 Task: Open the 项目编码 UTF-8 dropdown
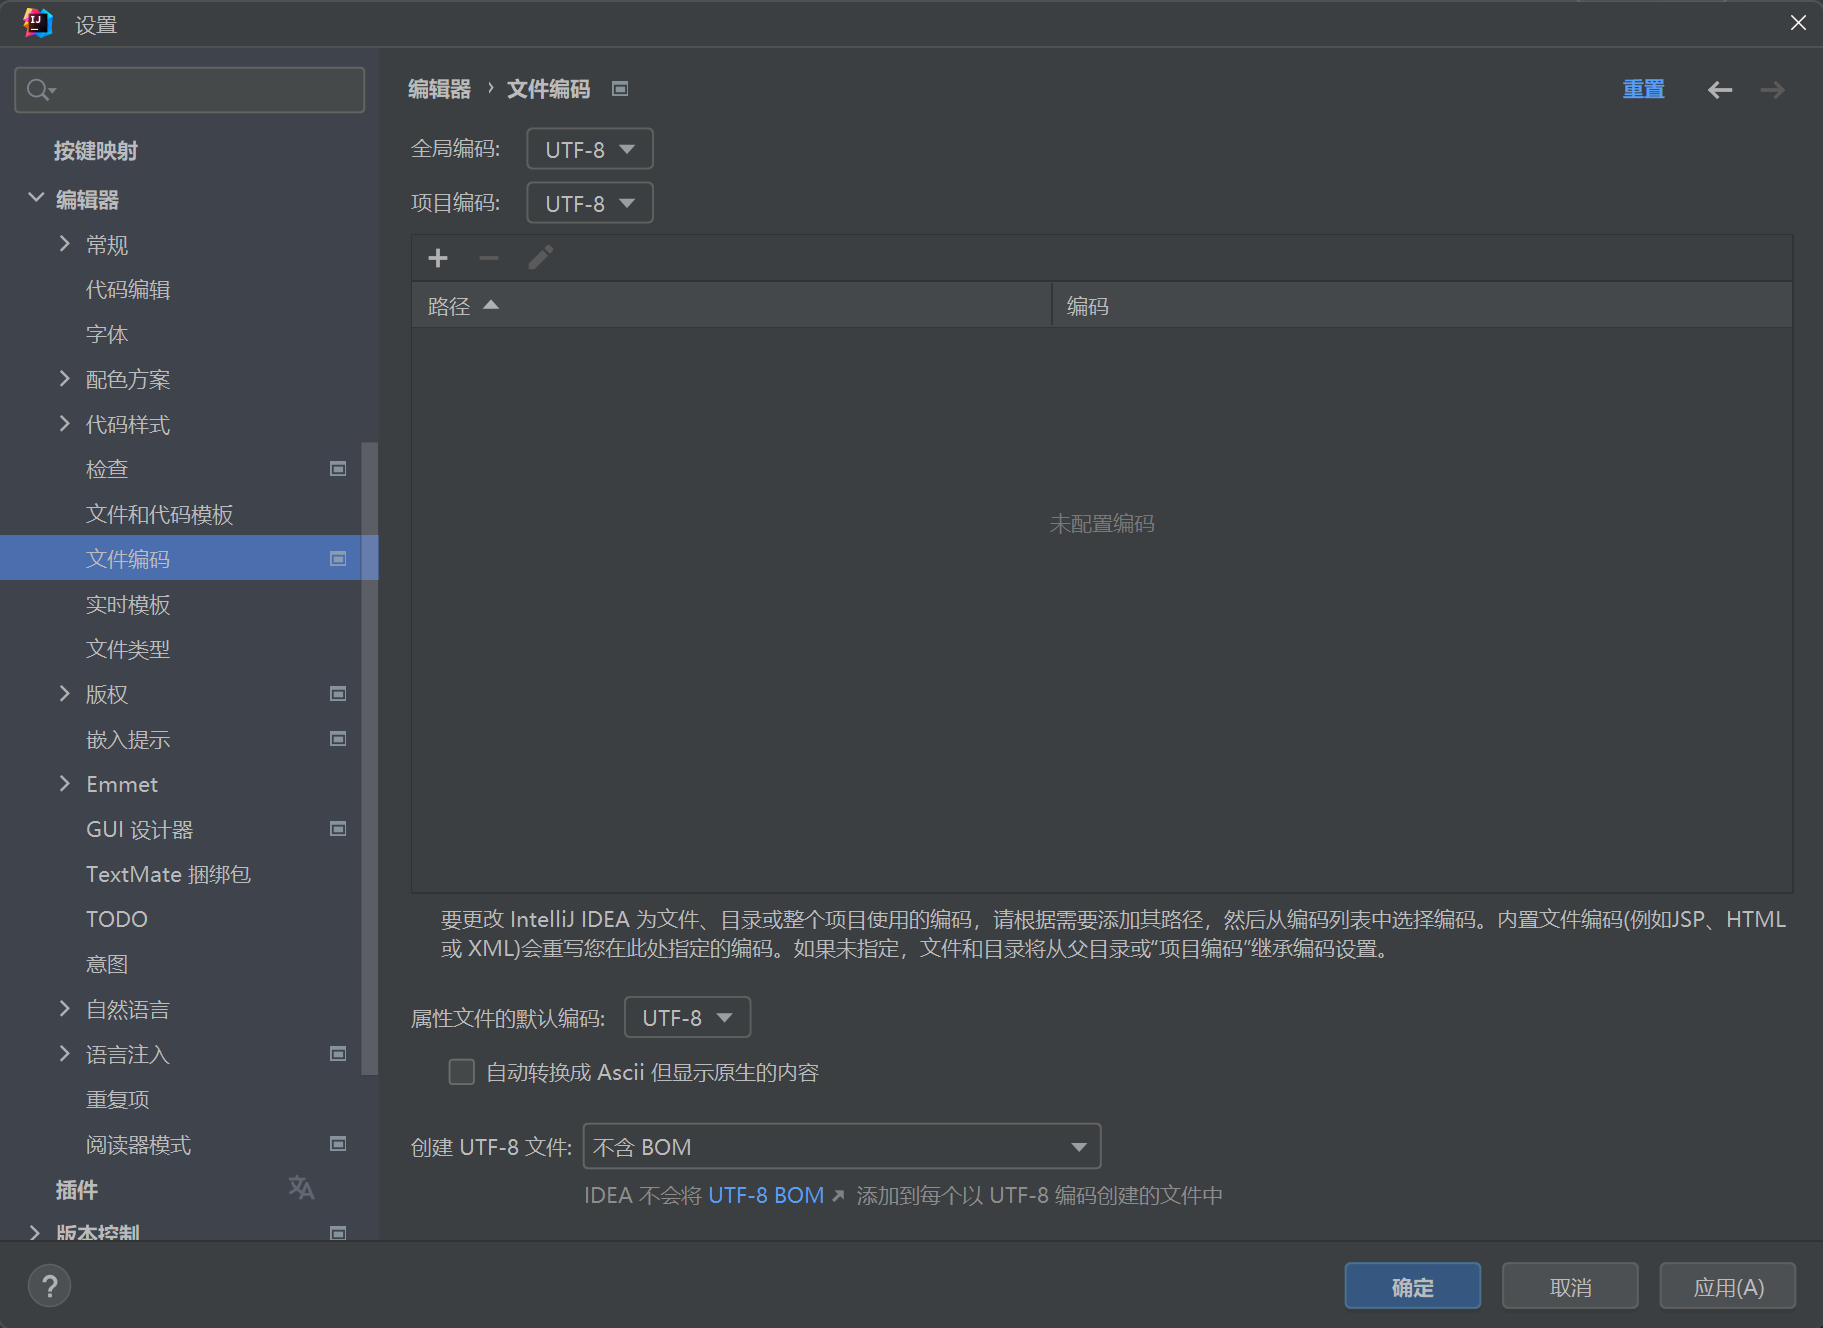point(589,203)
